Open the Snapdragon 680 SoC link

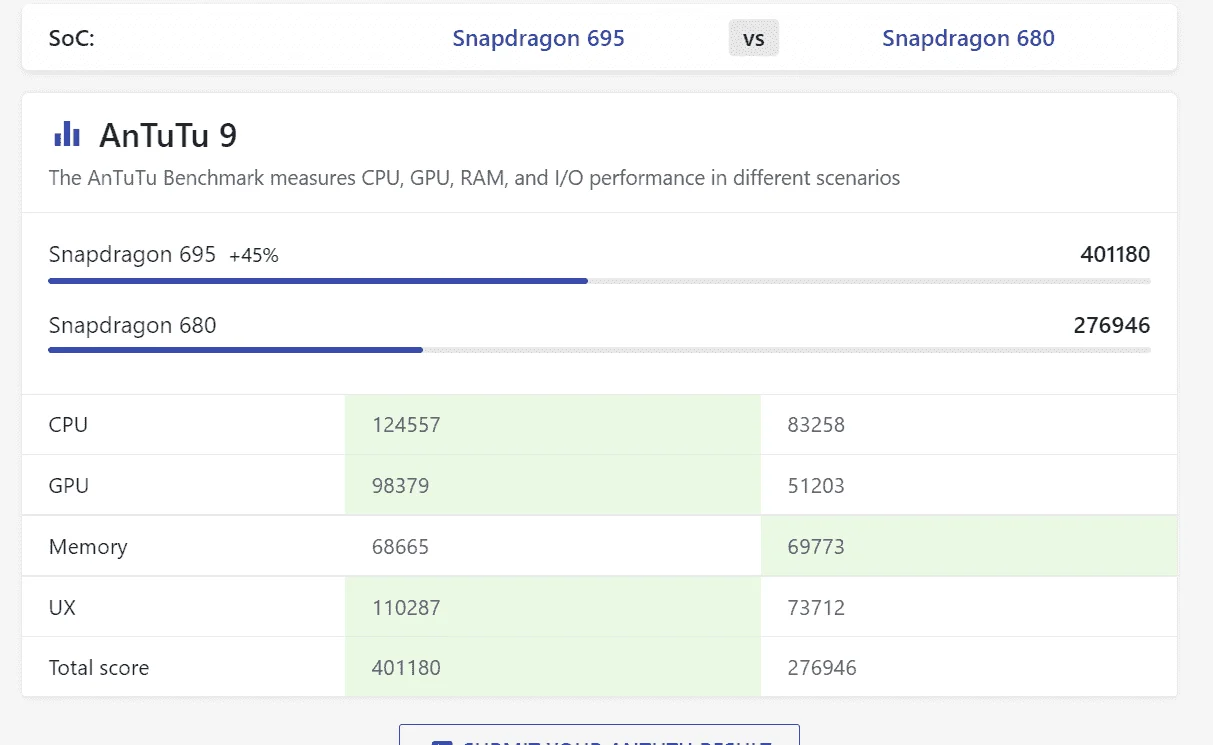(968, 38)
